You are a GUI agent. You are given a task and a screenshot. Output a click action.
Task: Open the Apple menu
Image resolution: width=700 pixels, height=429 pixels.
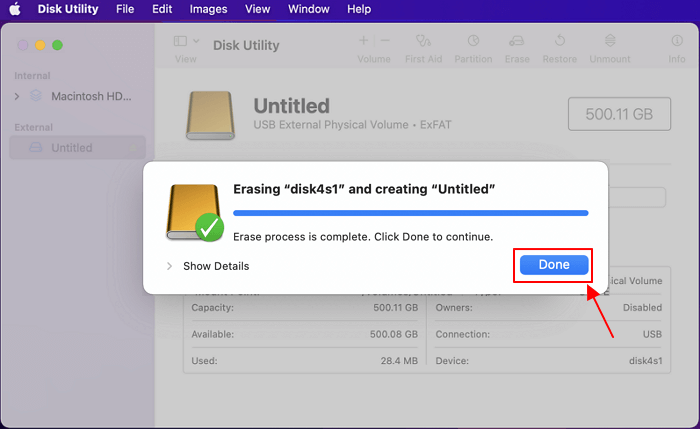(16, 9)
